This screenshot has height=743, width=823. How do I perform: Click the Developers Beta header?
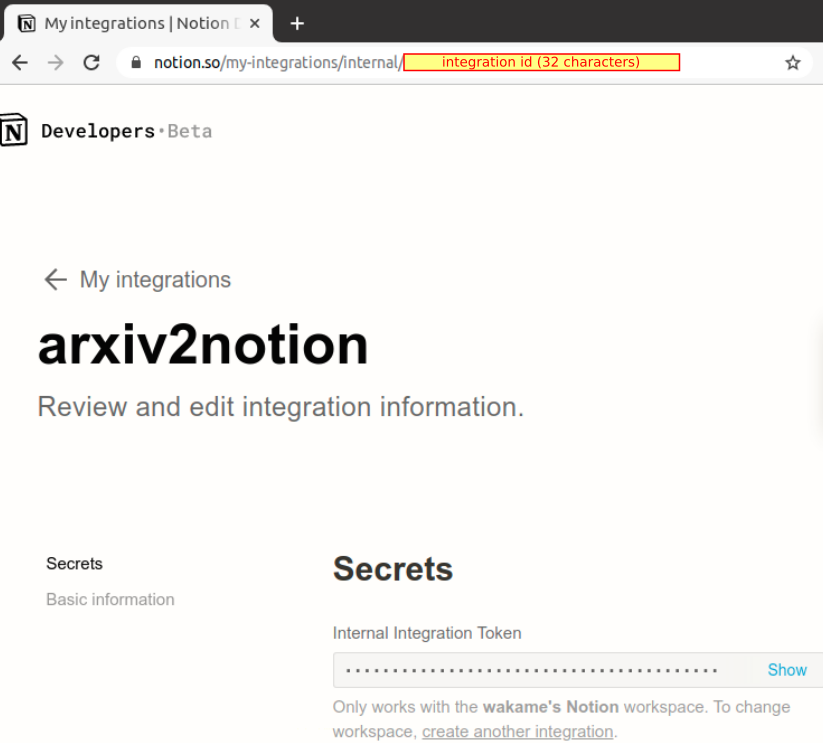click(x=126, y=131)
